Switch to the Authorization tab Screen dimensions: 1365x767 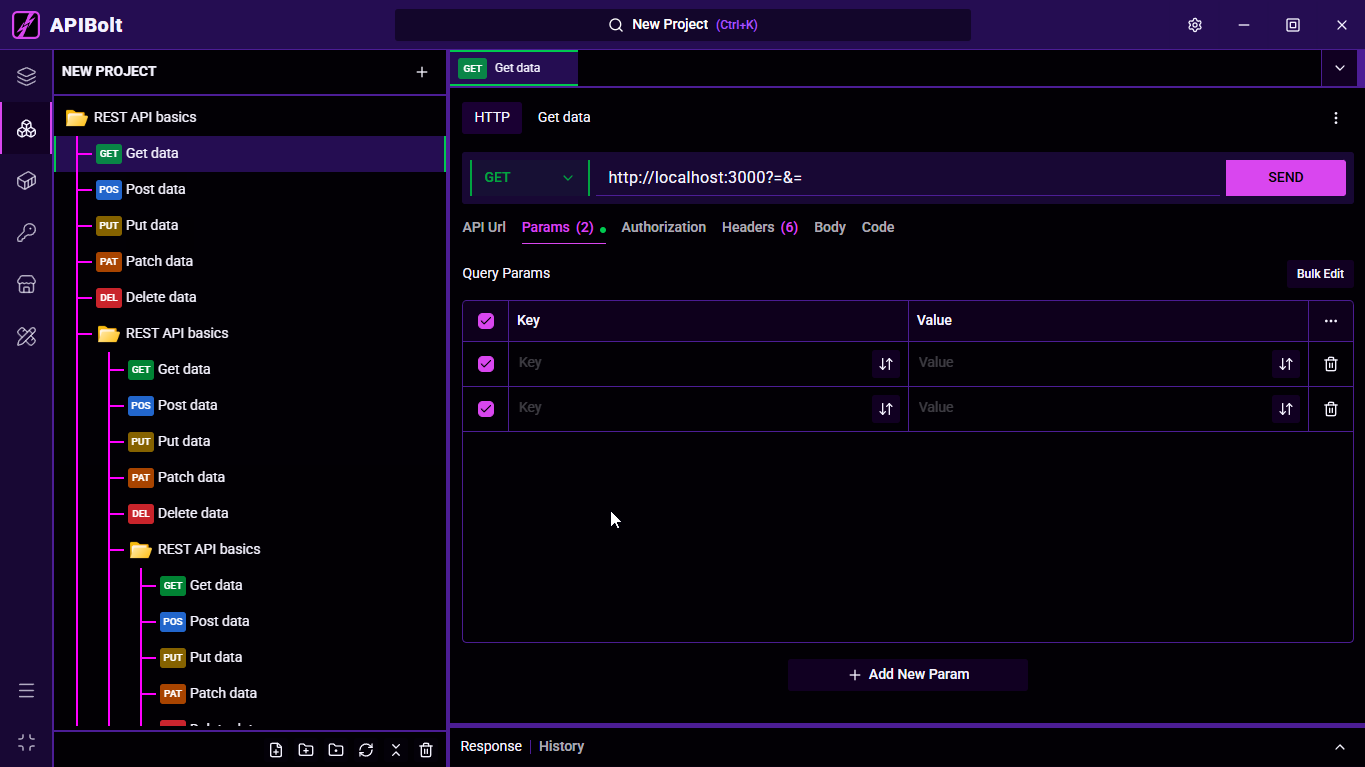[664, 227]
